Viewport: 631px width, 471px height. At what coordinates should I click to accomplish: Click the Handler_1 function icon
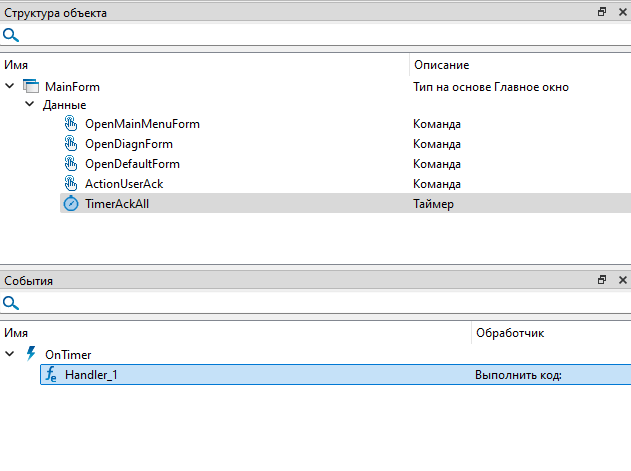51,374
